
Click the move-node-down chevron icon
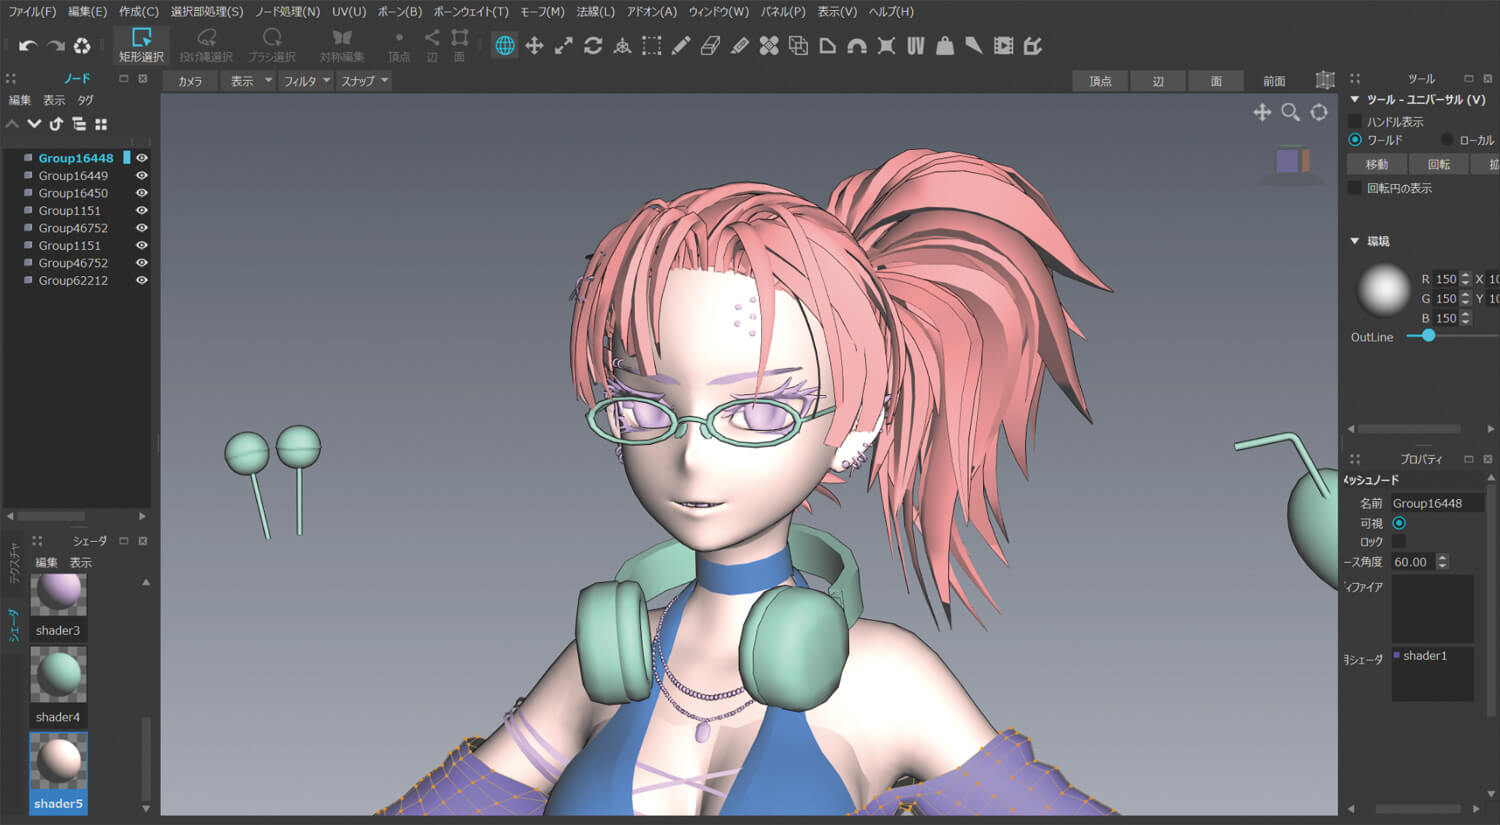pos(34,124)
